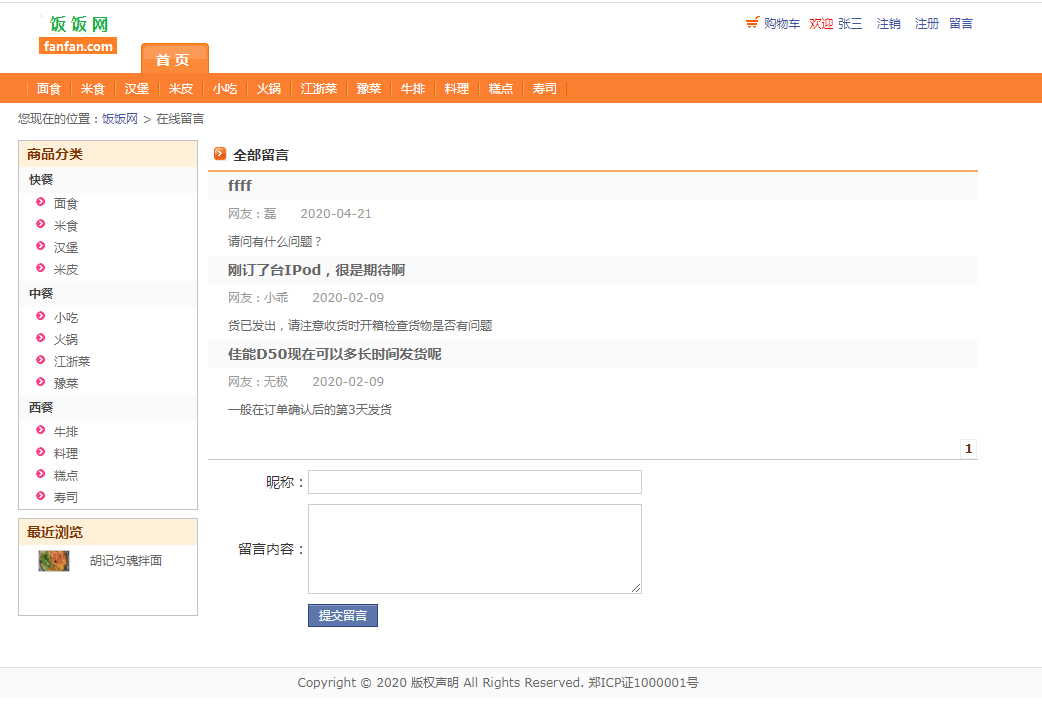
Task: Open 江浙菜 in sidebar category list
Action: (x=72, y=361)
